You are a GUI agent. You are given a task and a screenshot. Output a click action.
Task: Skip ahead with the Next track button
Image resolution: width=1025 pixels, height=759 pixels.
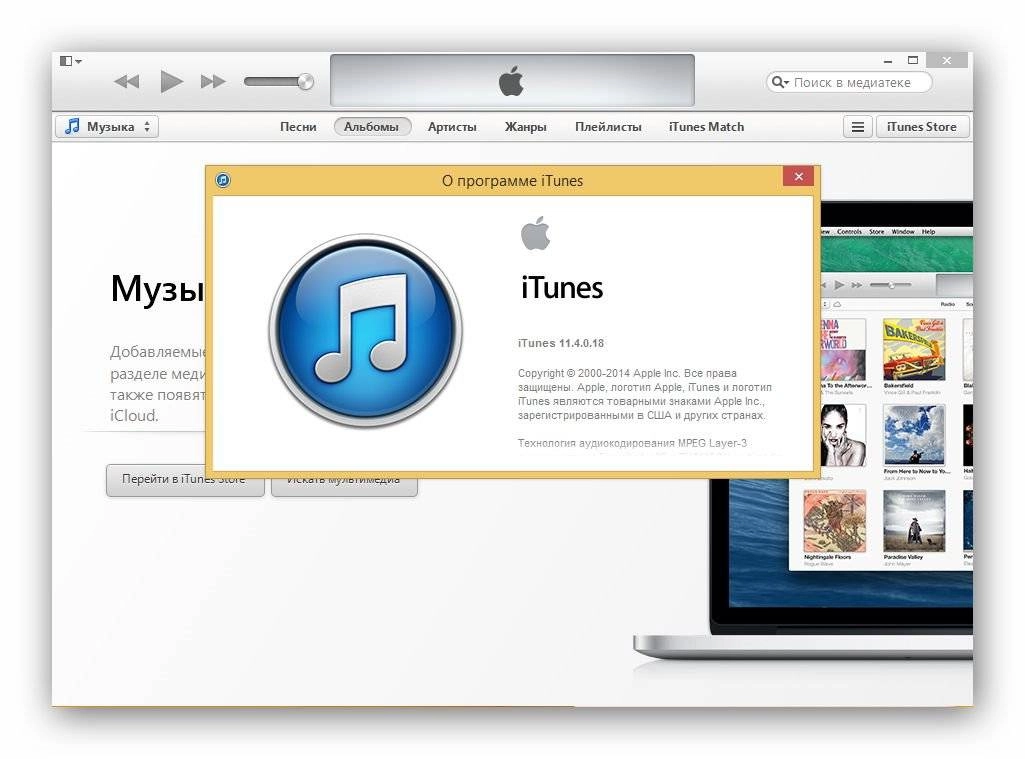[x=213, y=82]
